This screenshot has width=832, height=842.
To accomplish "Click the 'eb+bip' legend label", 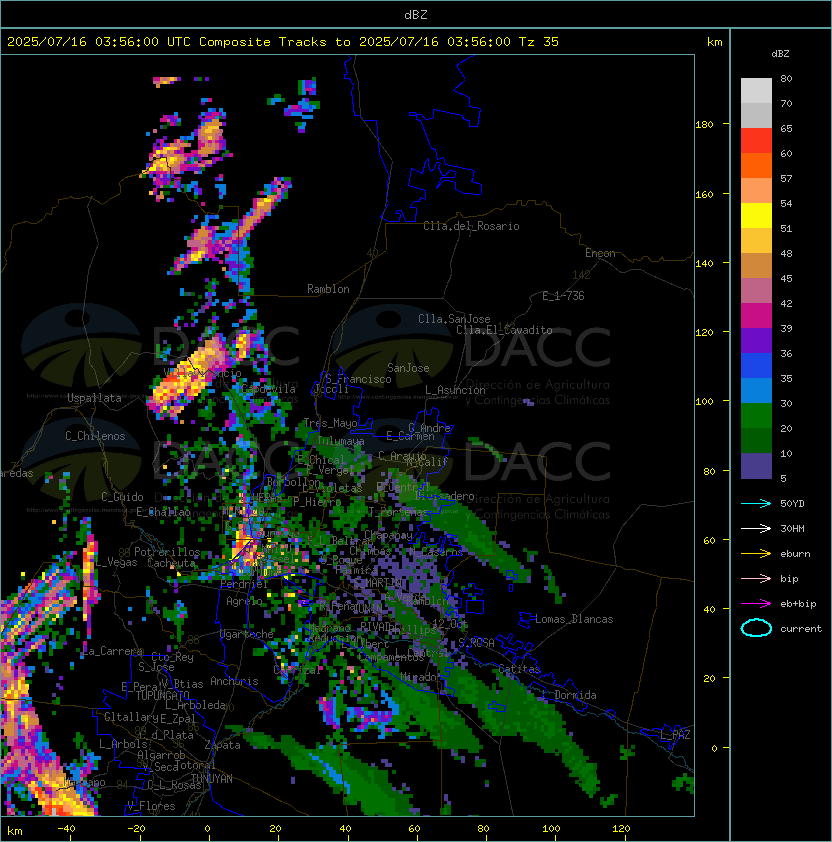I will (x=798, y=604).
